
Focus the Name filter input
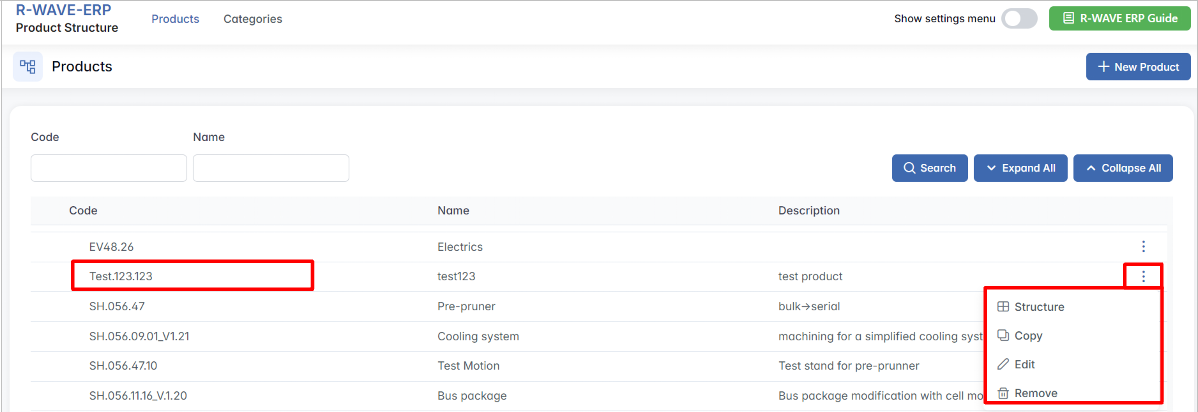[270, 168]
